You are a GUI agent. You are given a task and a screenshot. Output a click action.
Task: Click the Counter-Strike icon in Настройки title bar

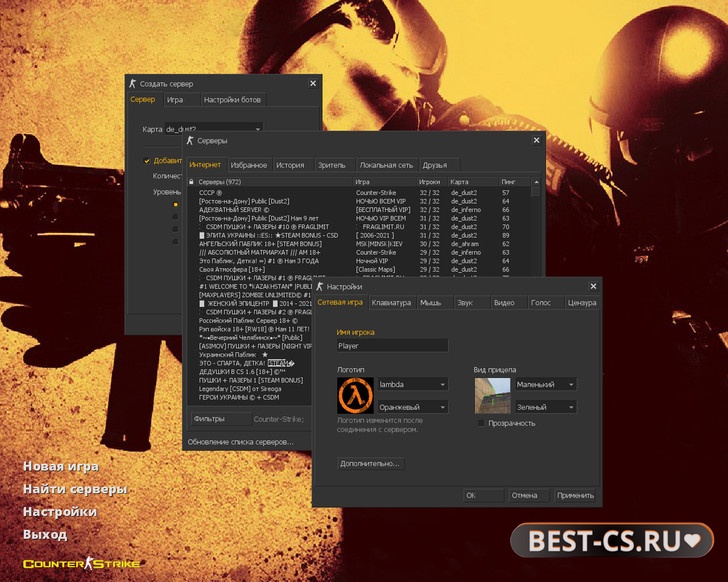pyautogui.click(x=319, y=286)
